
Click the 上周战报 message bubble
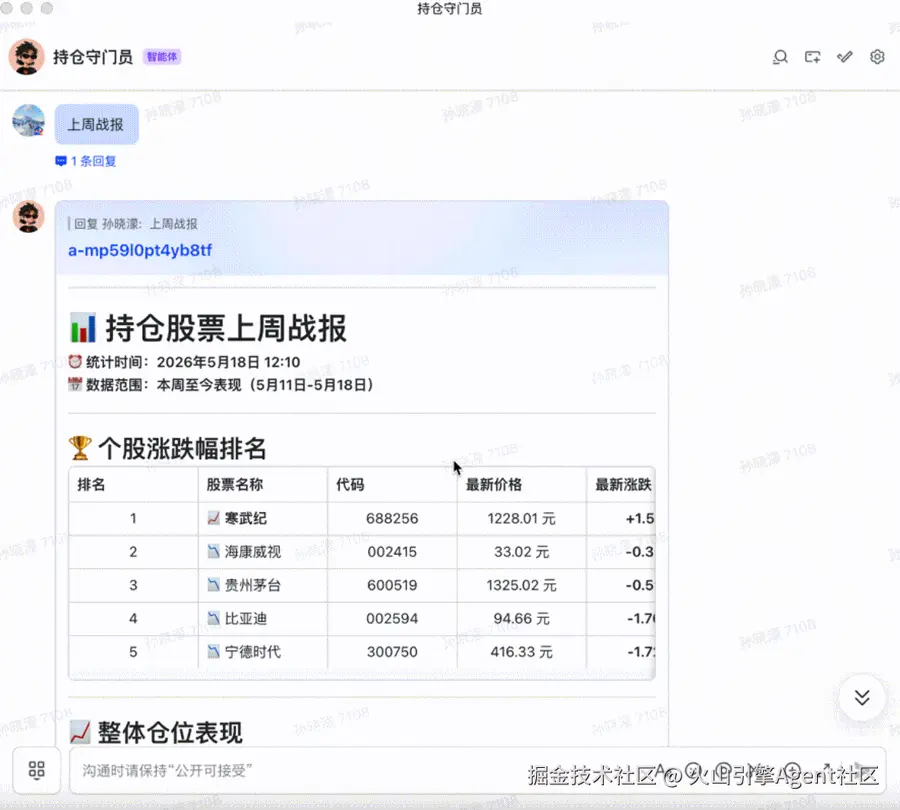(x=96, y=125)
